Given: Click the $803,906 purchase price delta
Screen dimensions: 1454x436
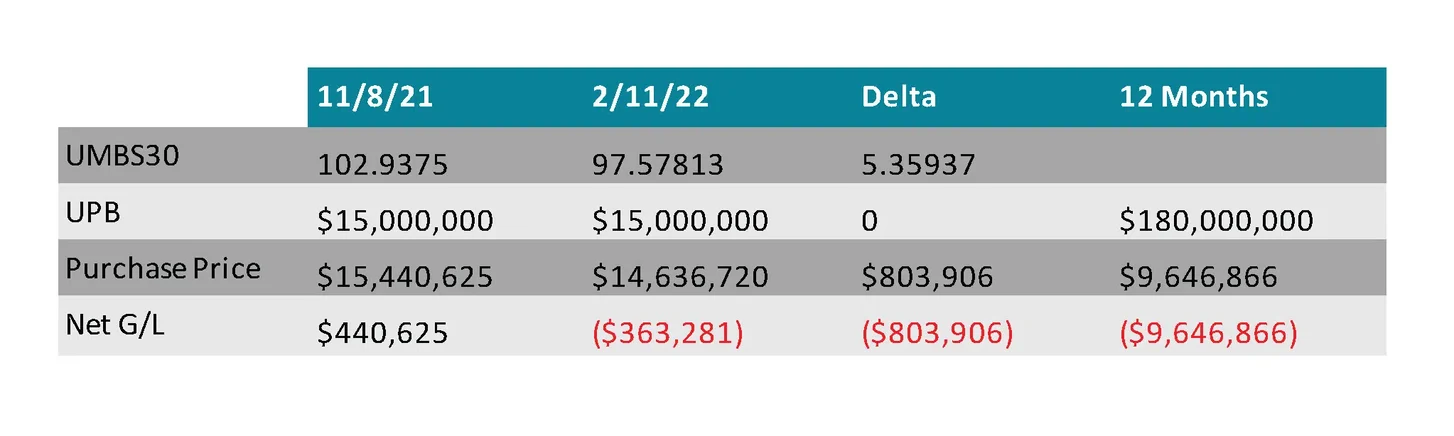Looking at the screenshot, I should [927, 277].
